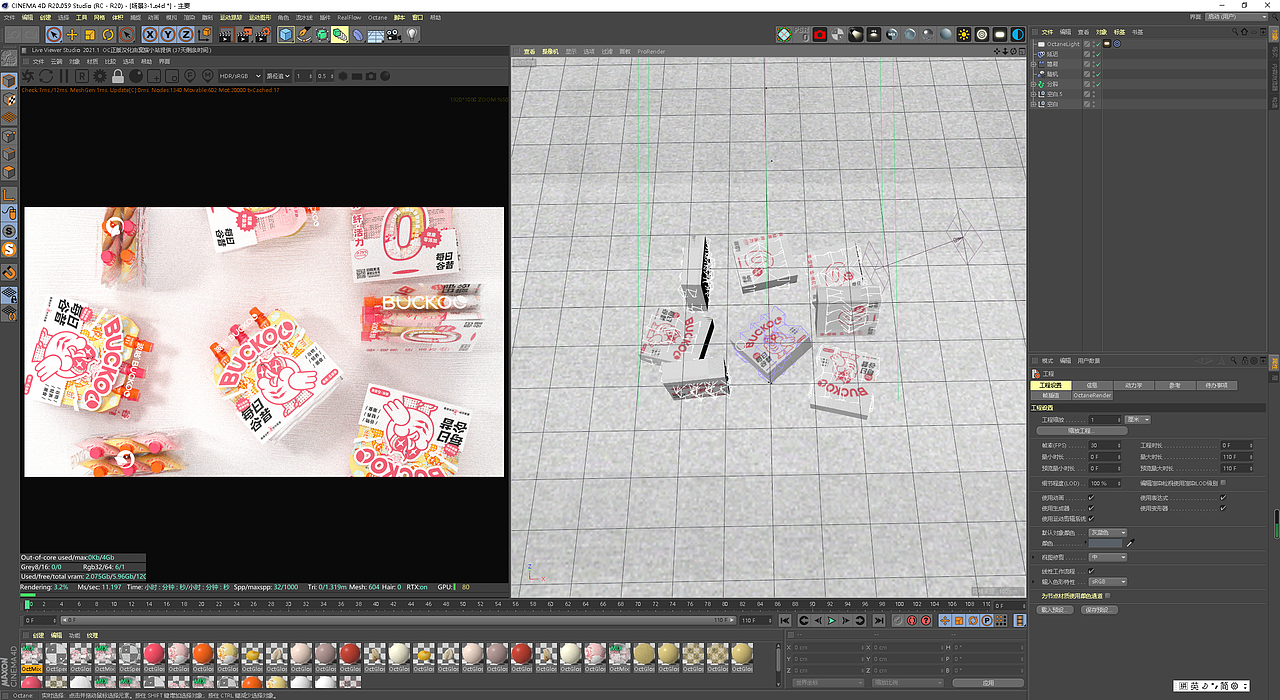The width and height of the screenshot is (1280, 700).
Task: Expand the last 空白 null object
Action: pos(1033,104)
